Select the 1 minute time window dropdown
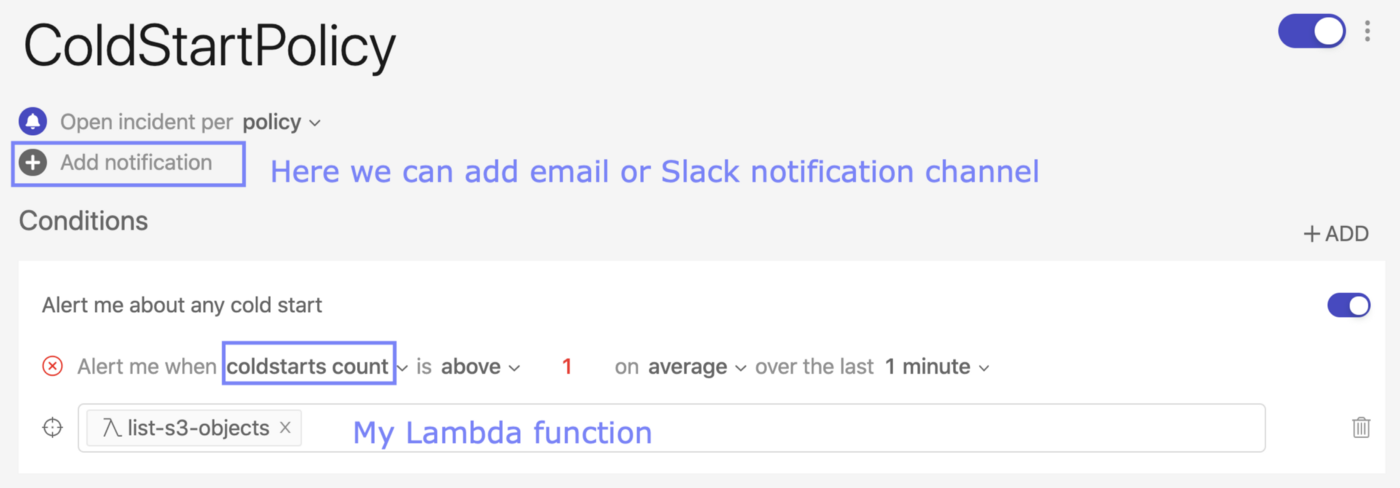 pyautogui.click(x=937, y=367)
